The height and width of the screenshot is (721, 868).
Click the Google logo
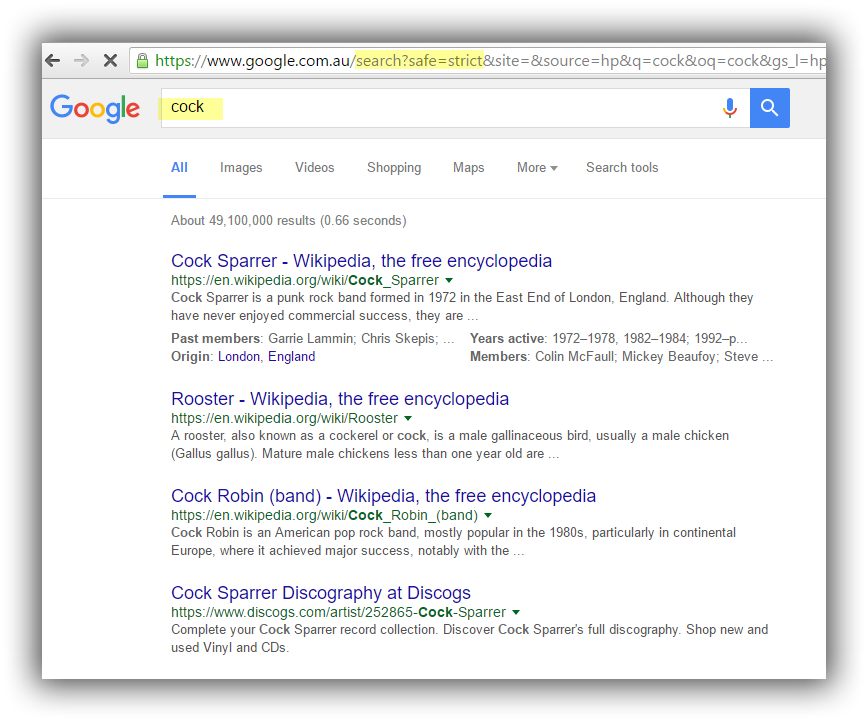95,110
